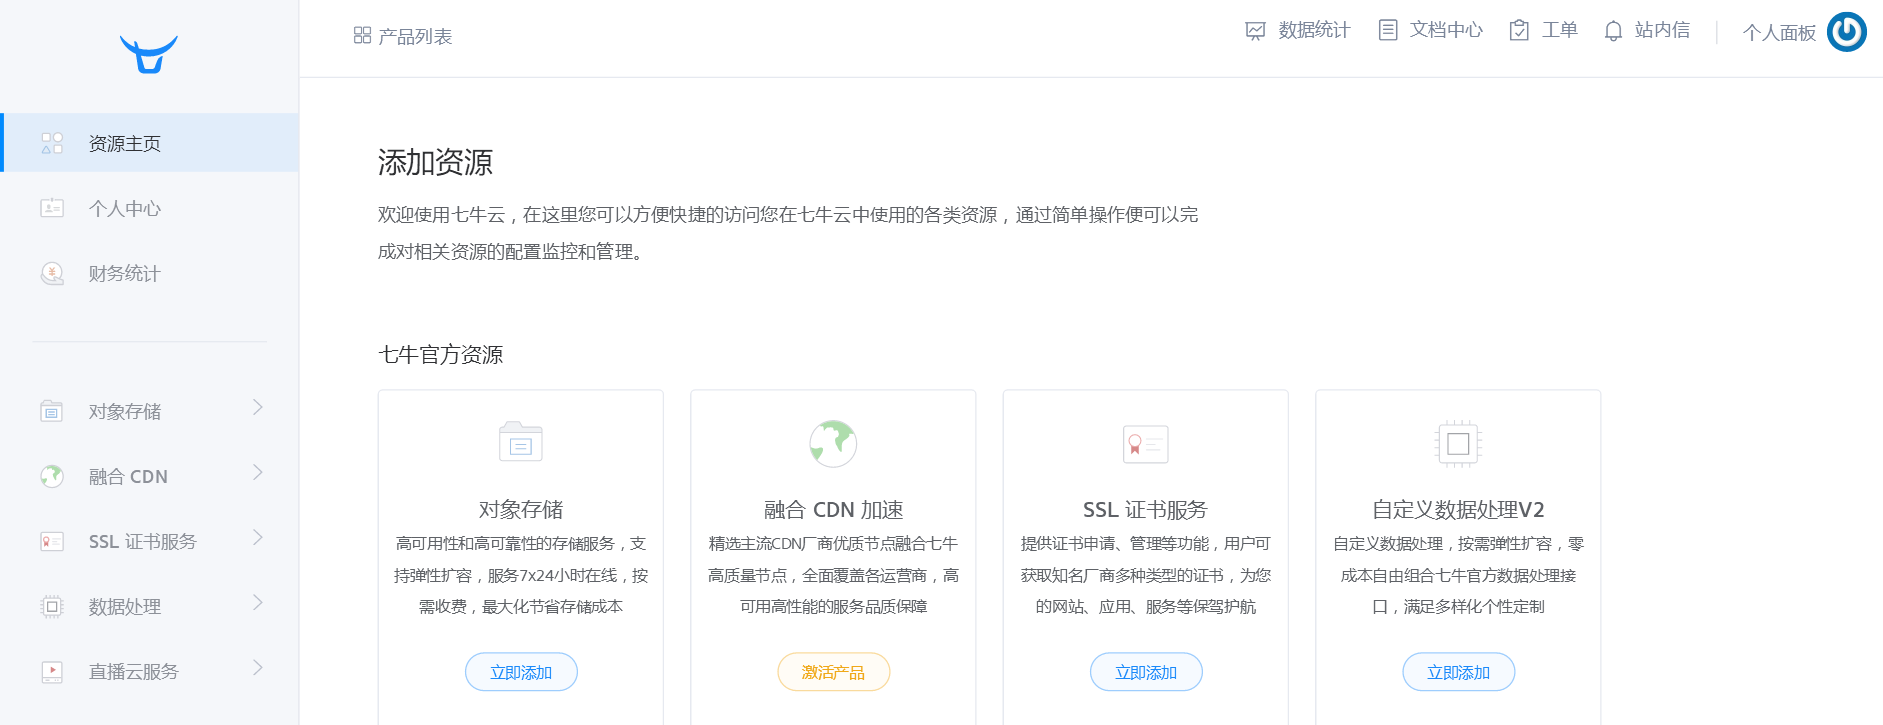Click the 对象存储 card folder icon
The height and width of the screenshot is (725, 1883).
click(521, 442)
